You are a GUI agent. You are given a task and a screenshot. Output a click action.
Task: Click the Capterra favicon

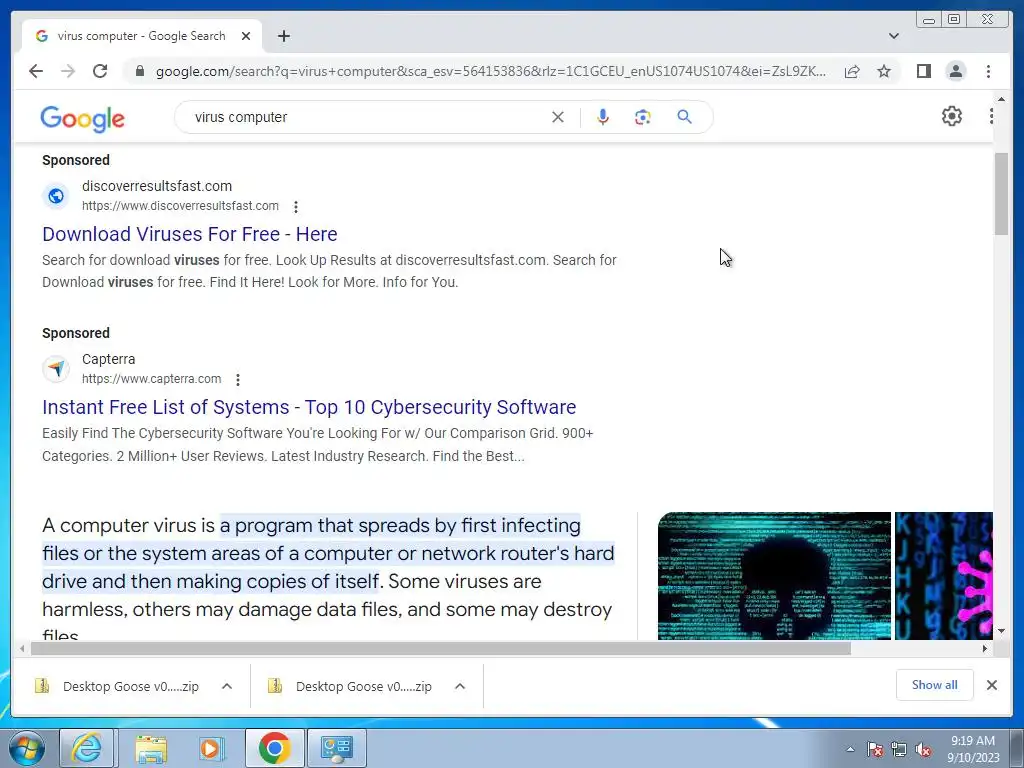pos(56,368)
